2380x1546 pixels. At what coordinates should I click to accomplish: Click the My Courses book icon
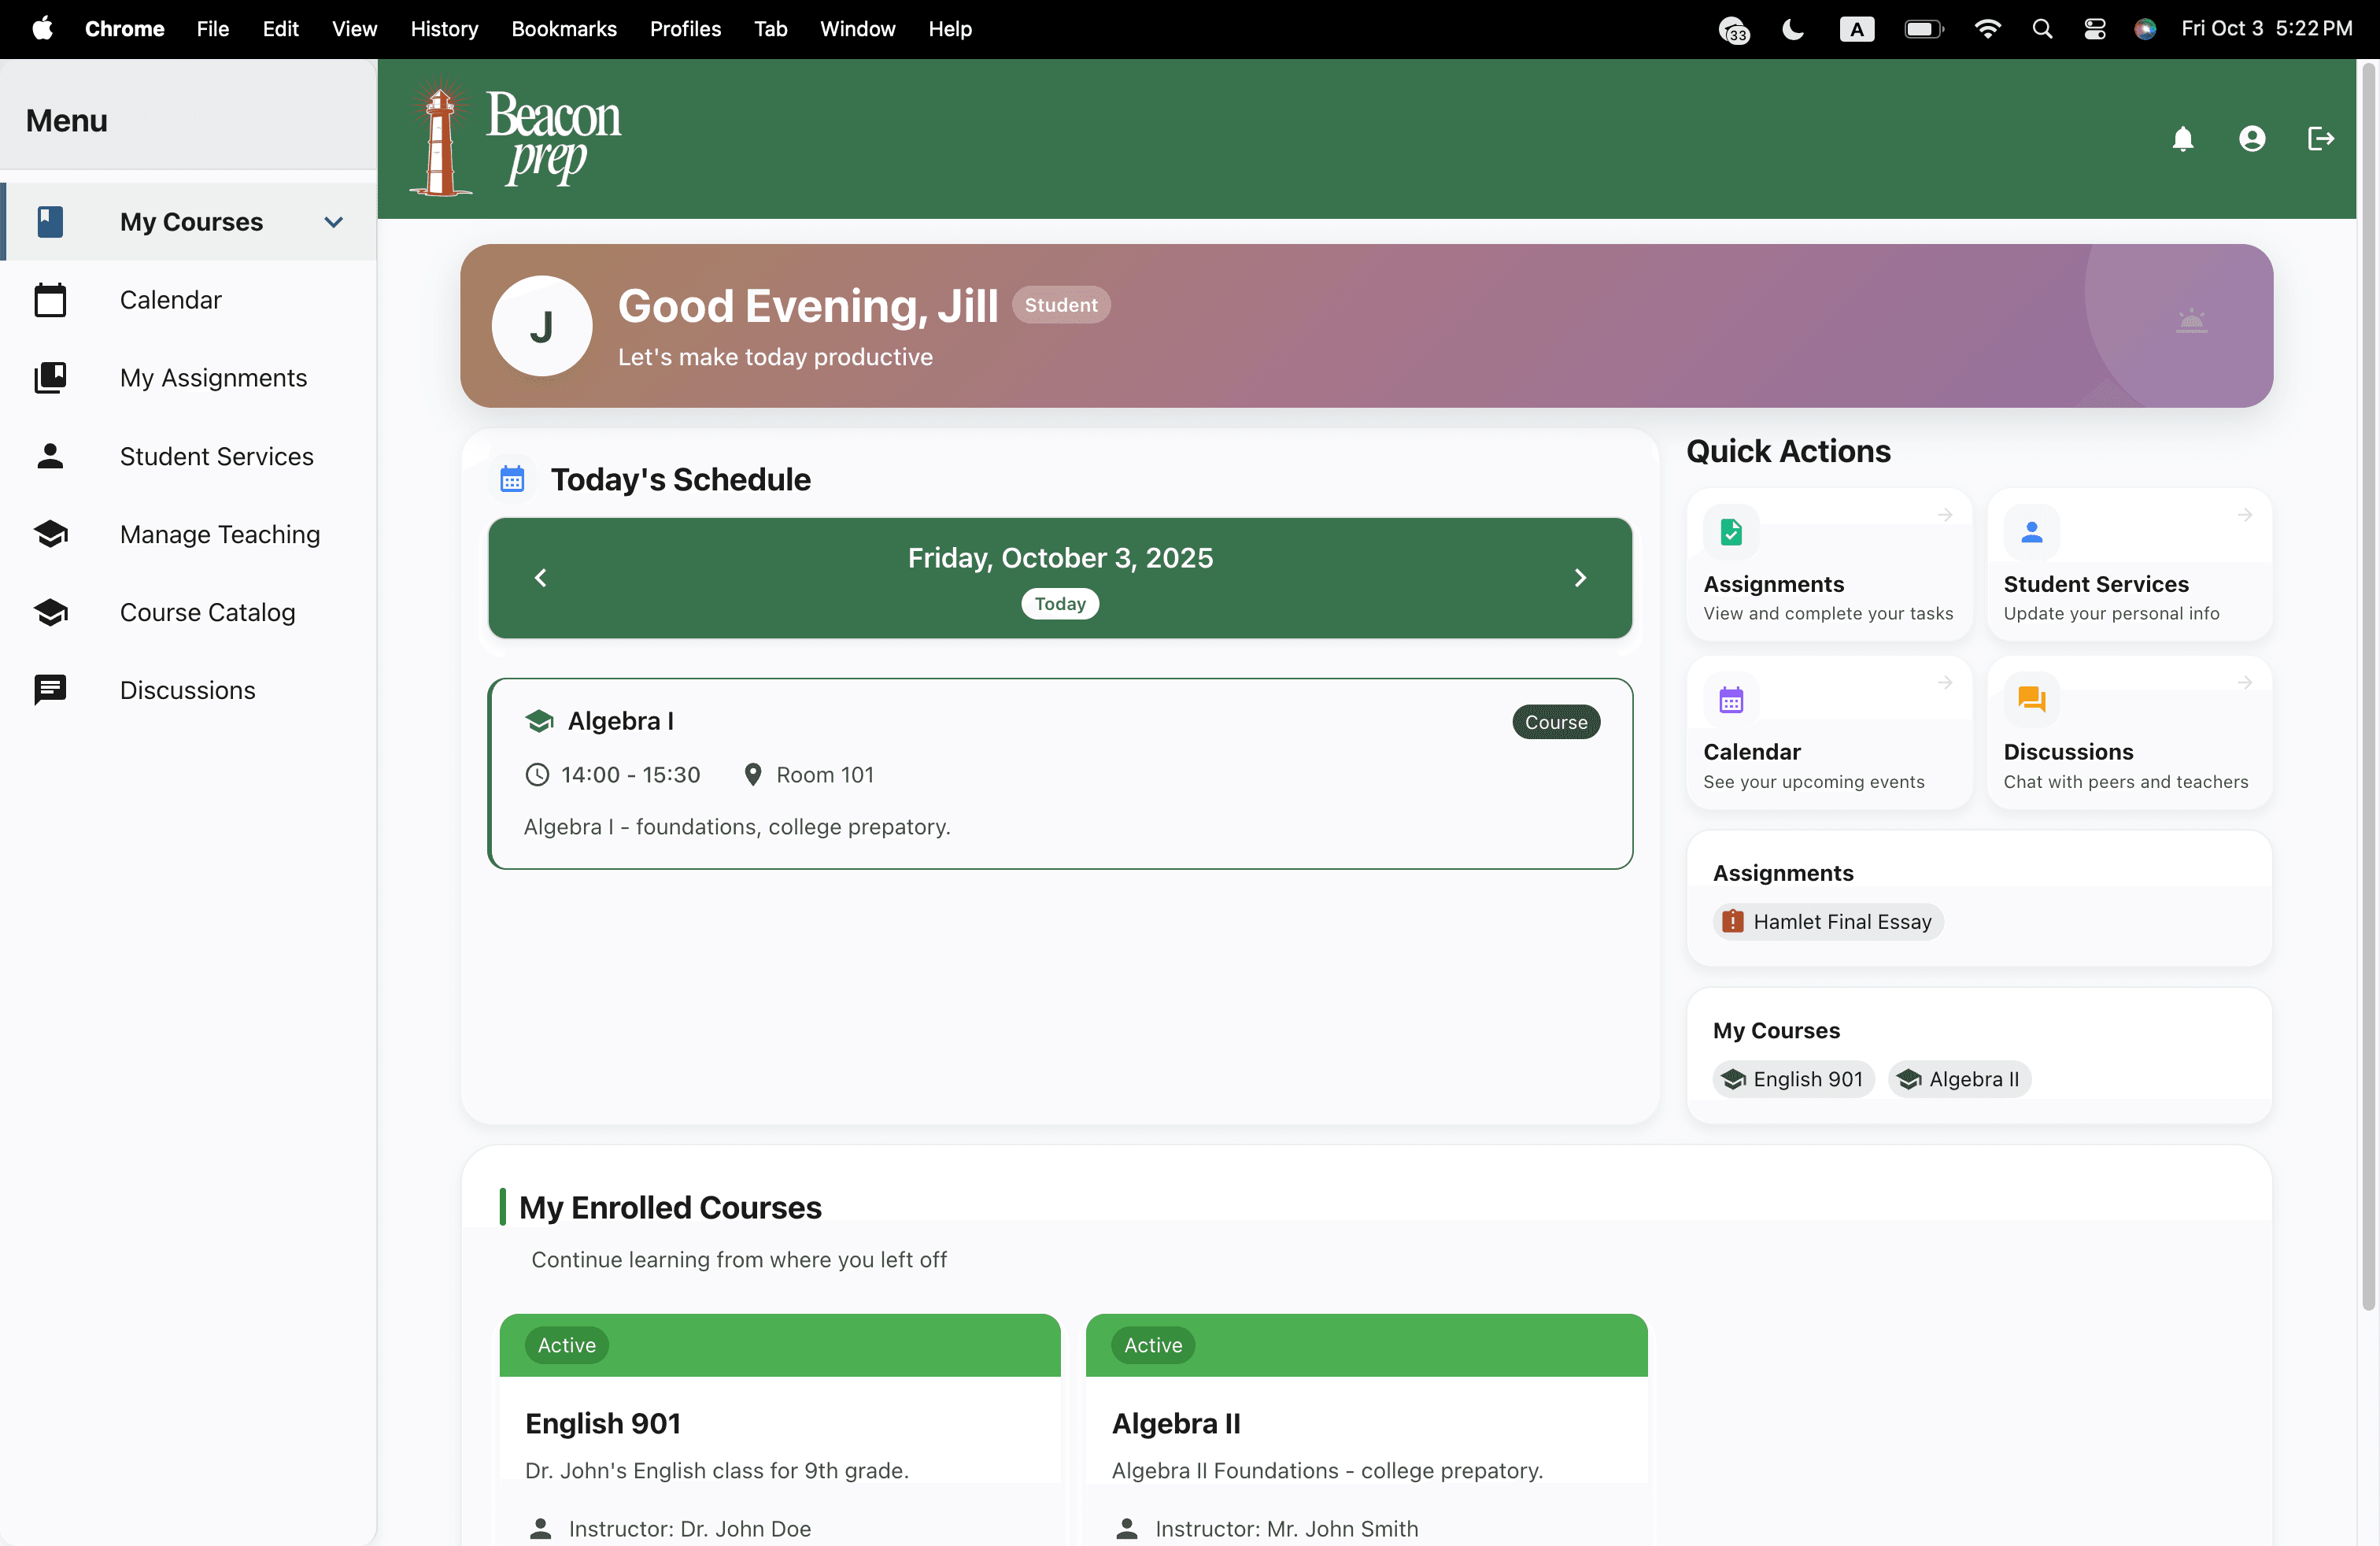pyautogui.click(x=50, y=222)
